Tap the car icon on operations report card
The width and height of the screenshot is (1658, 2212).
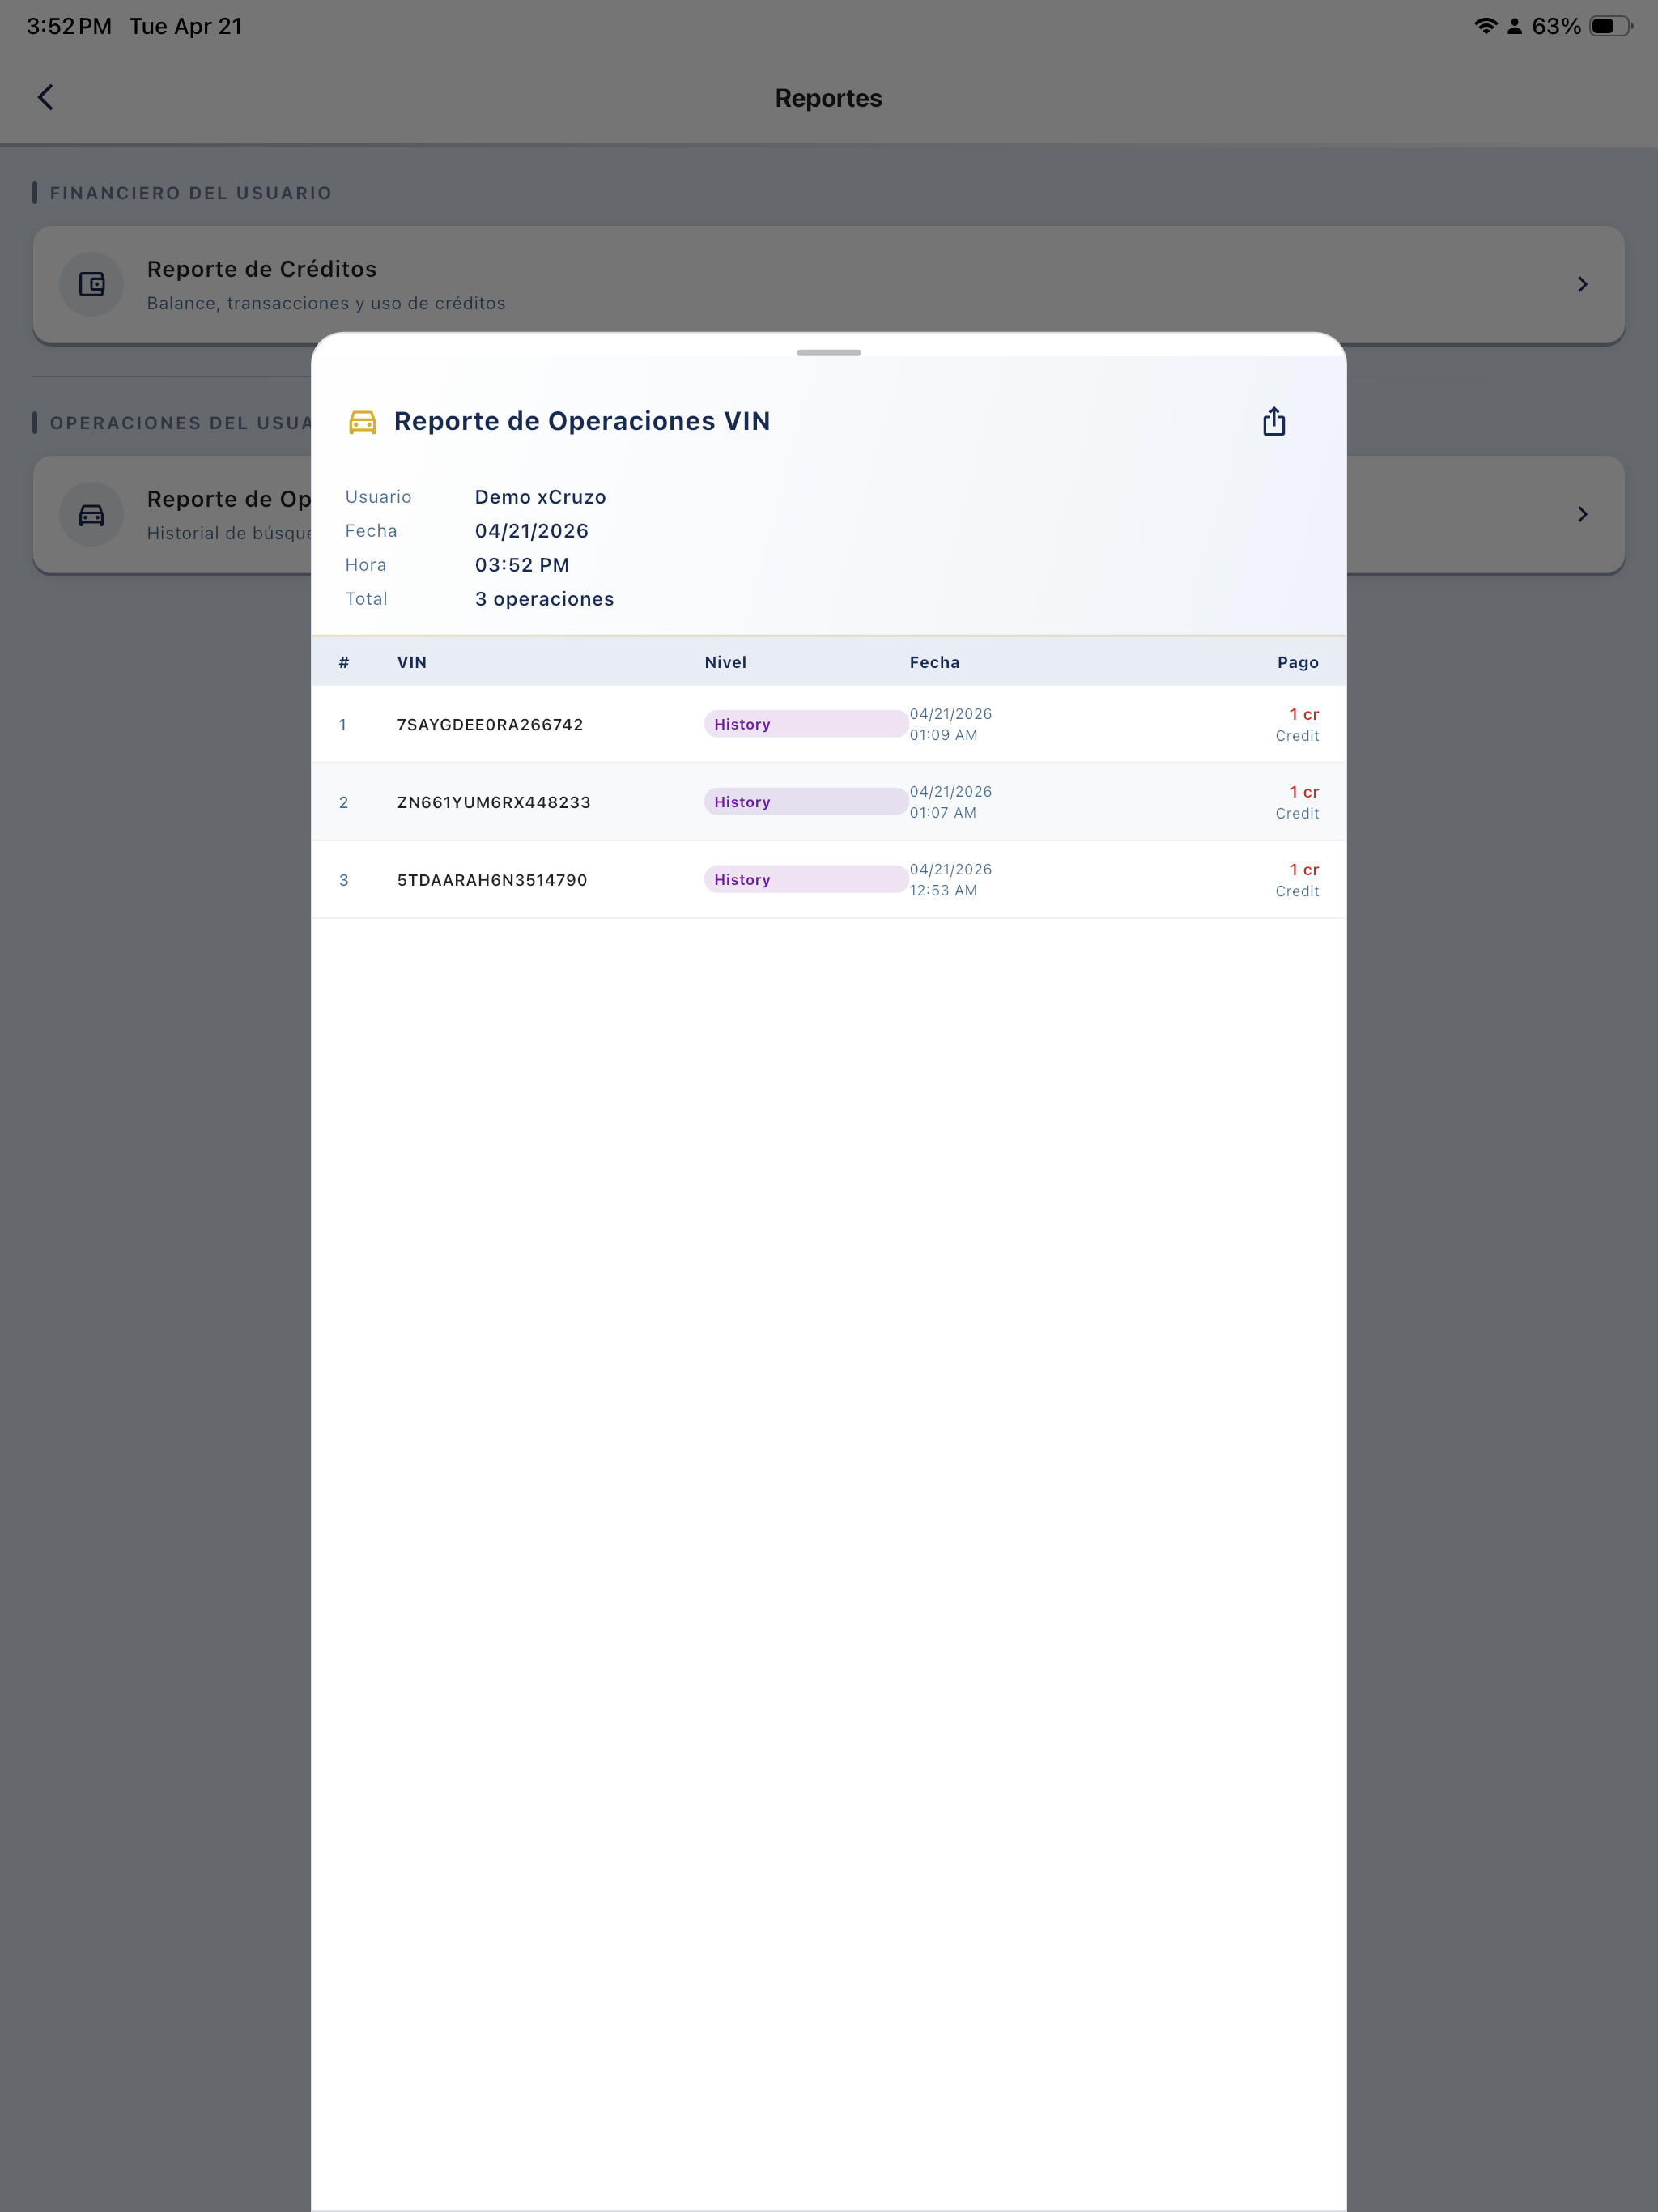[x=92, y=514]
